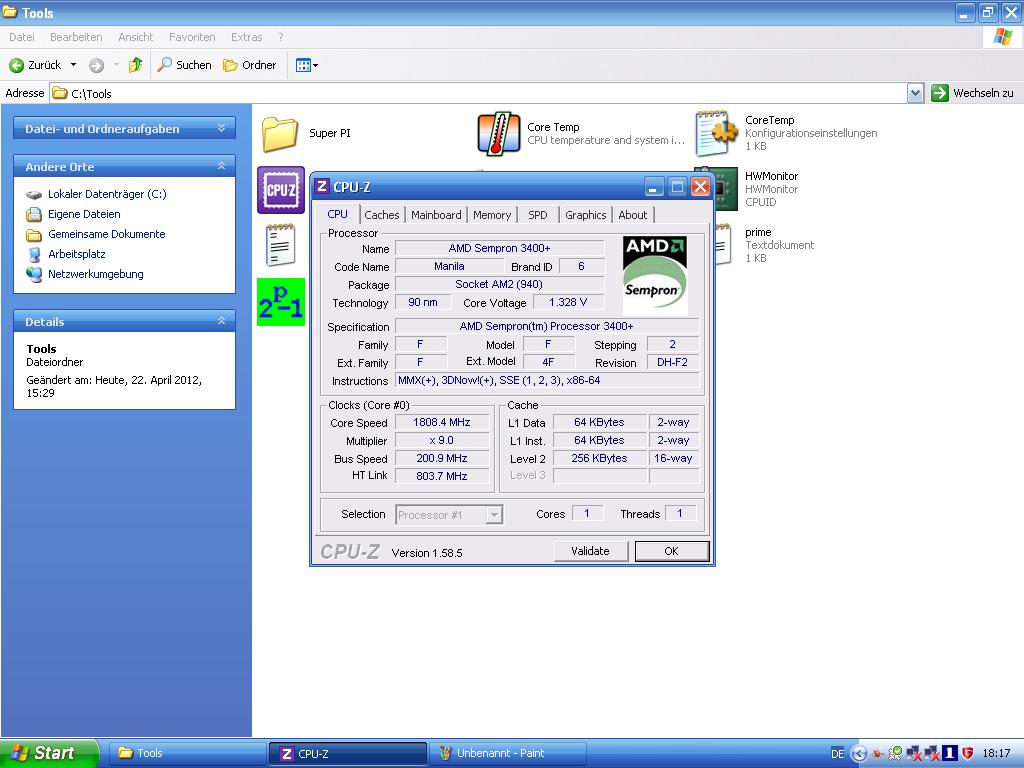The image size is (1024, 768).
Task: Go up one folder level icon
Action: pyautogui.click(x=135, y=65)
